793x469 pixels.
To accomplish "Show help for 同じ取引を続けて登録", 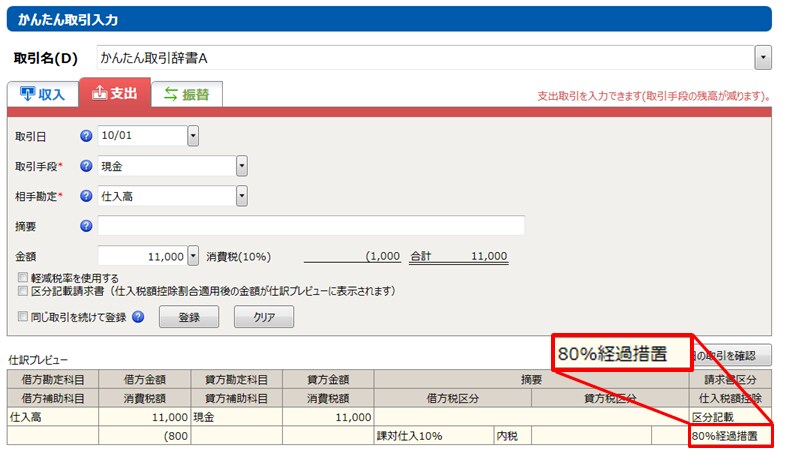I will pos(138,317).
